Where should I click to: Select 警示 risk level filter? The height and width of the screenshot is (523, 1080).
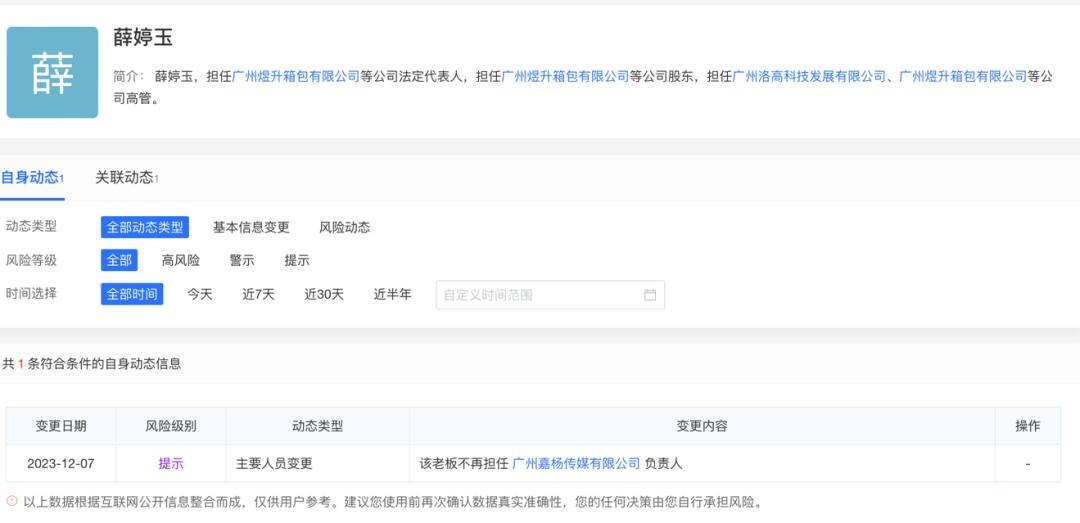click(242, 260)
